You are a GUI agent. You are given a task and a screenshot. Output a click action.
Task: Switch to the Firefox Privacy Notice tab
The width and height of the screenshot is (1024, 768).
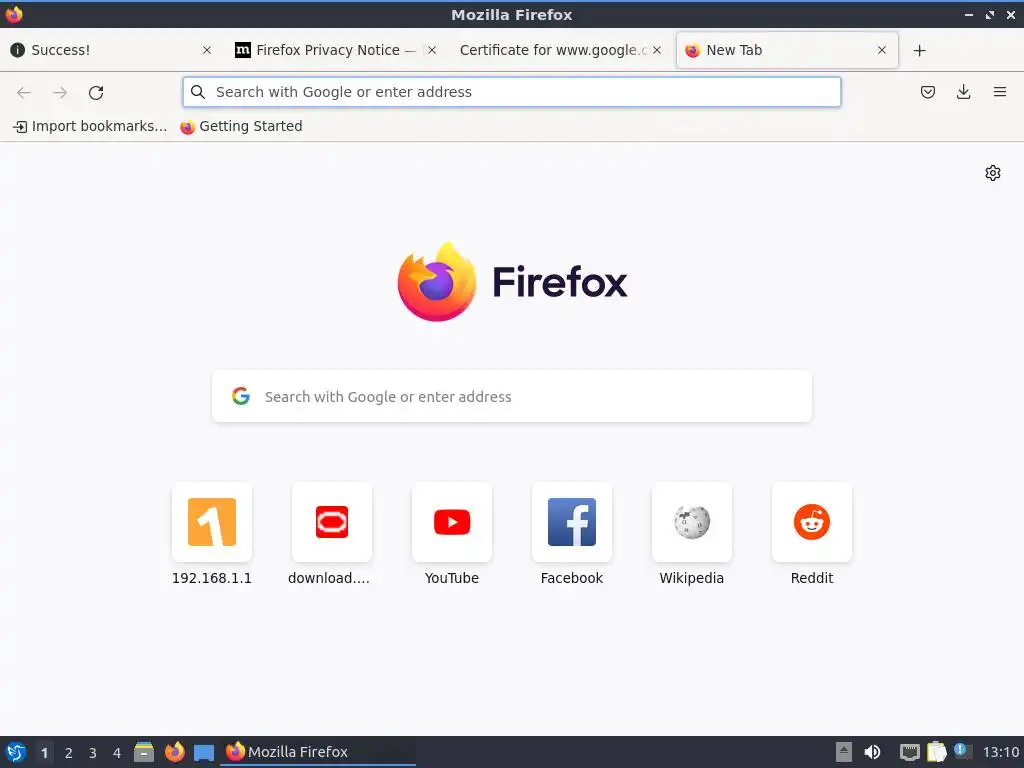coord(336,50)
